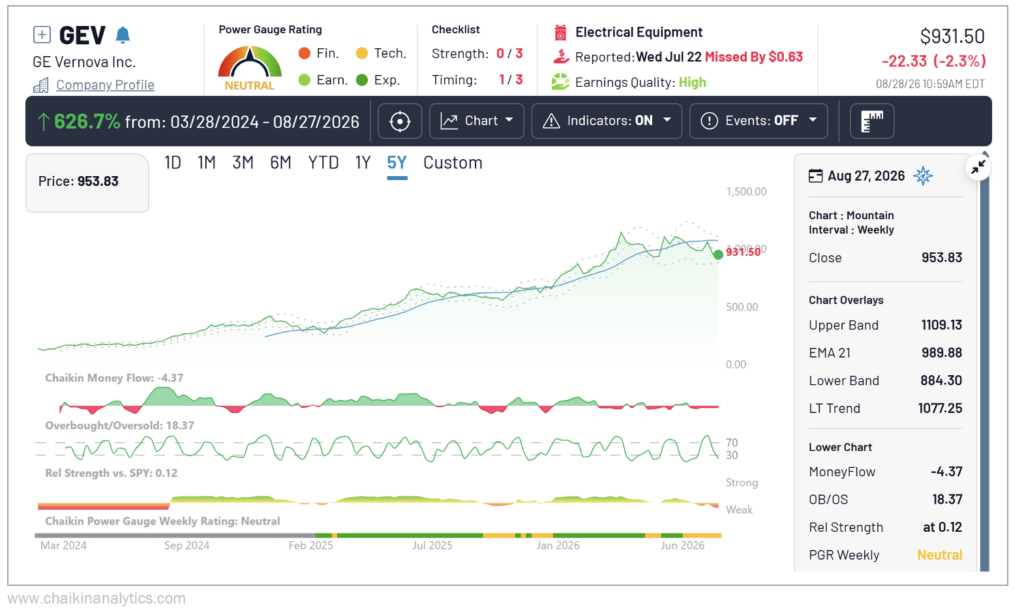The height and width of the screenshot is (612, 1024).
Task: Click the OB/OS 18.37 value
Action: click(947, 500)
